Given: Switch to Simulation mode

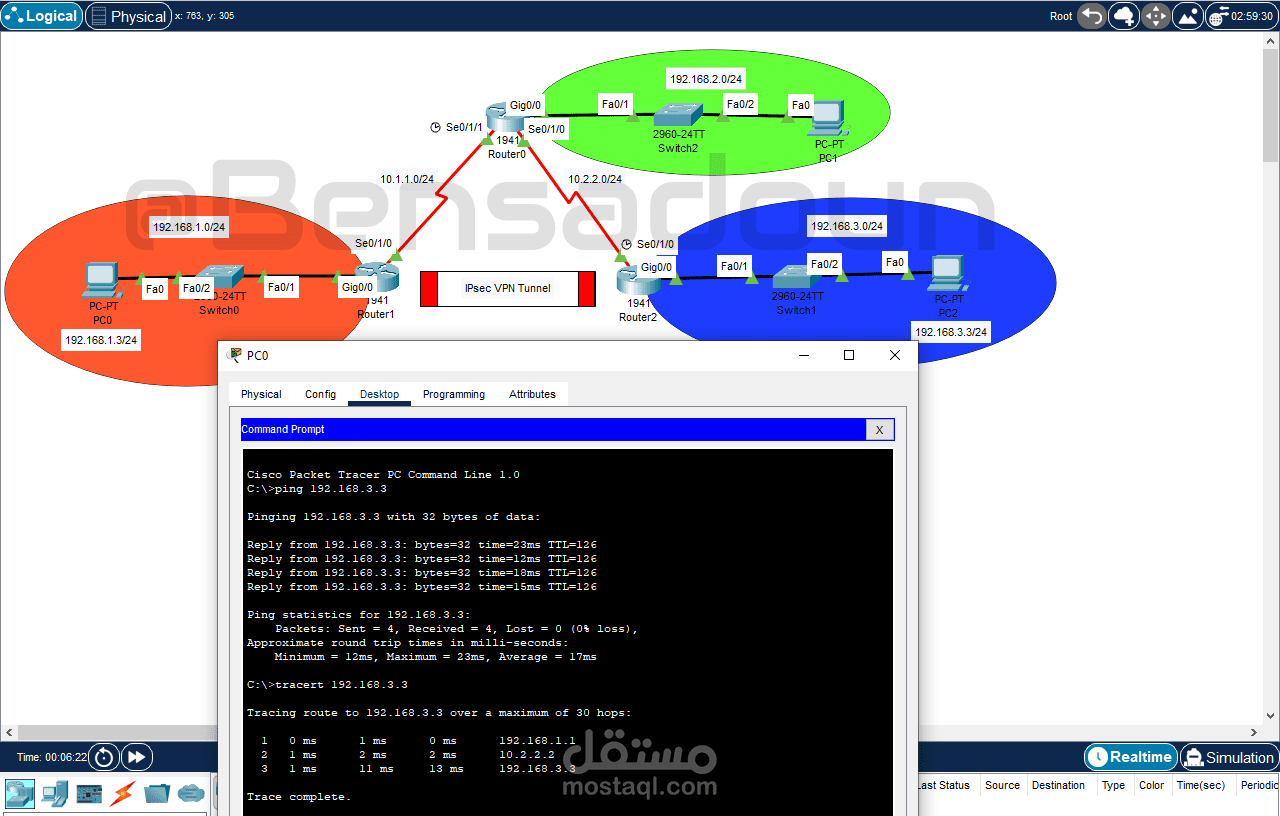Looking at the screenshot, I should [1229, 757].
